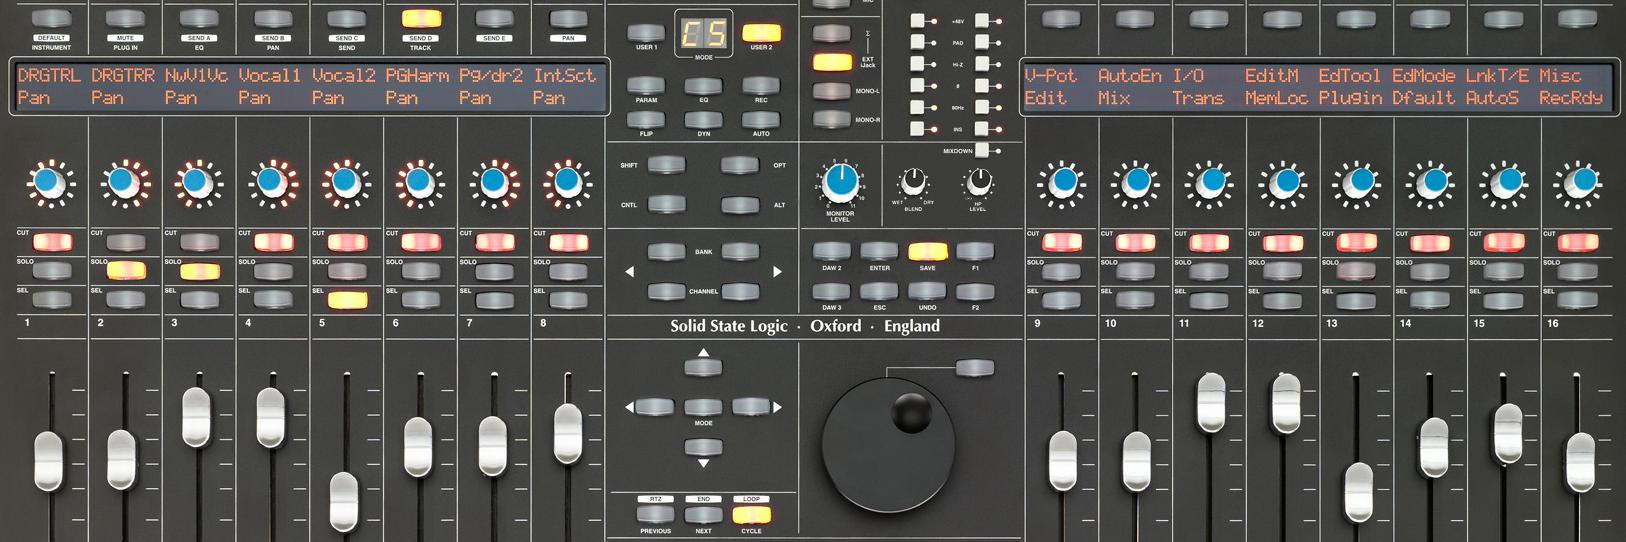Click the F1 function button
This screenshot has height=542, width=1626.
(x=975, y=252)
